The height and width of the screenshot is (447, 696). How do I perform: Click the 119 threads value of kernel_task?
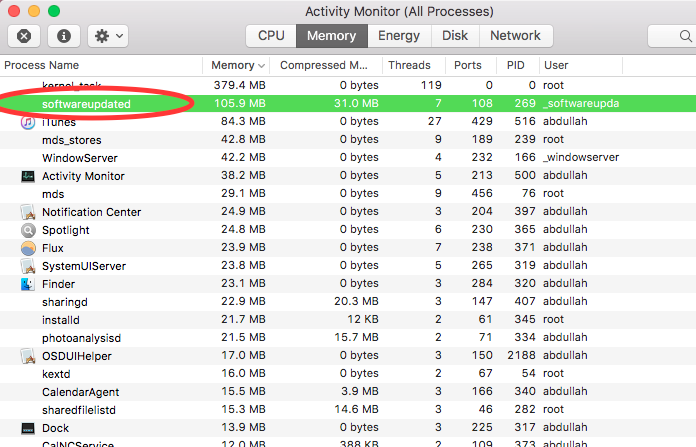click(431, 85)
